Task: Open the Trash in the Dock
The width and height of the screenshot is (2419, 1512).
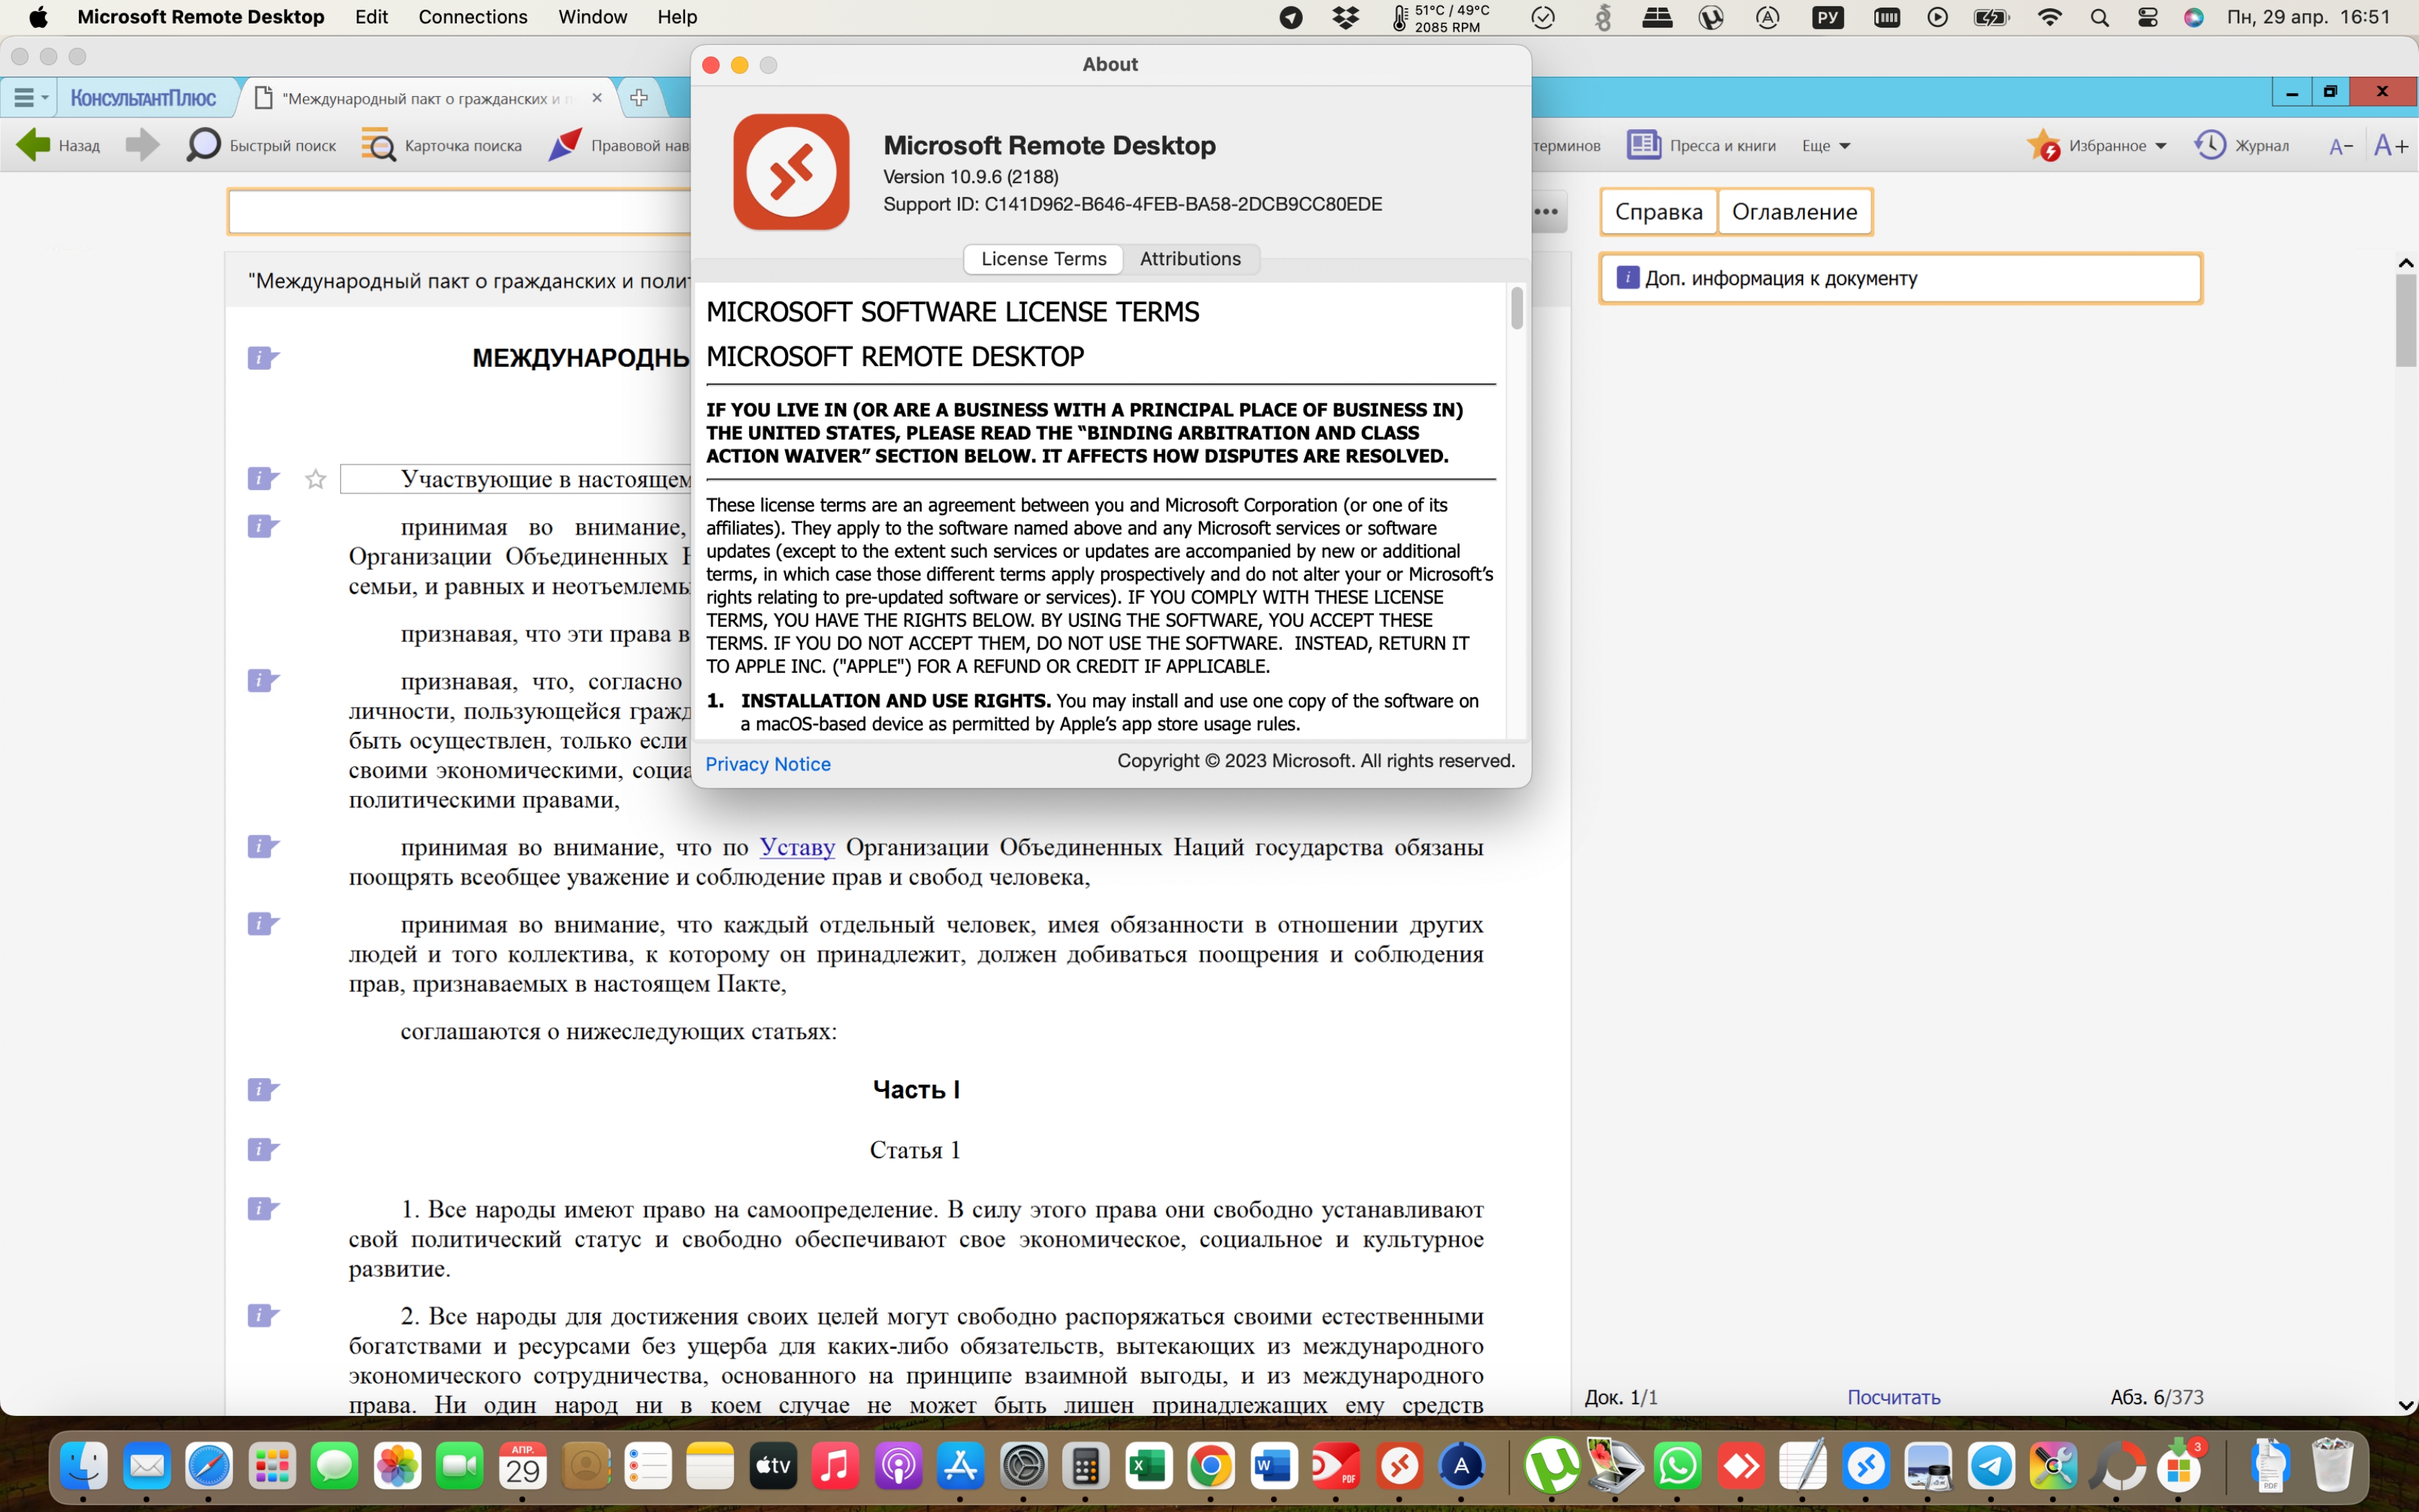Action: 2332,1467
